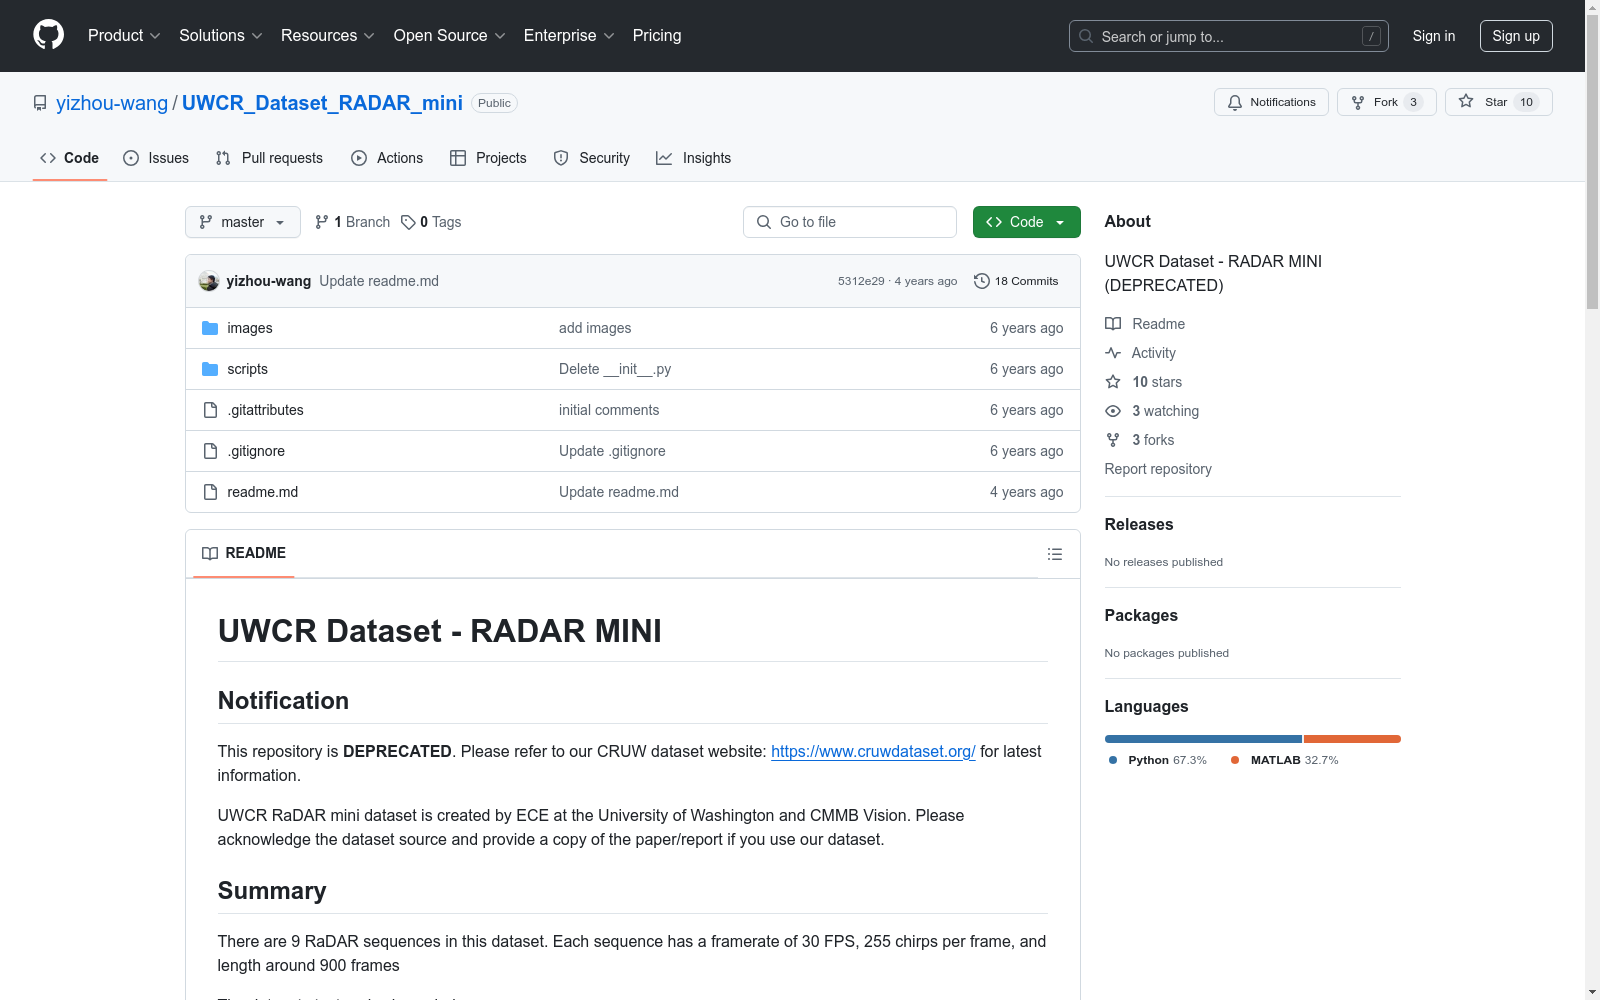
Task: Click the Notifications bell button
Action: click(1271, 102)
